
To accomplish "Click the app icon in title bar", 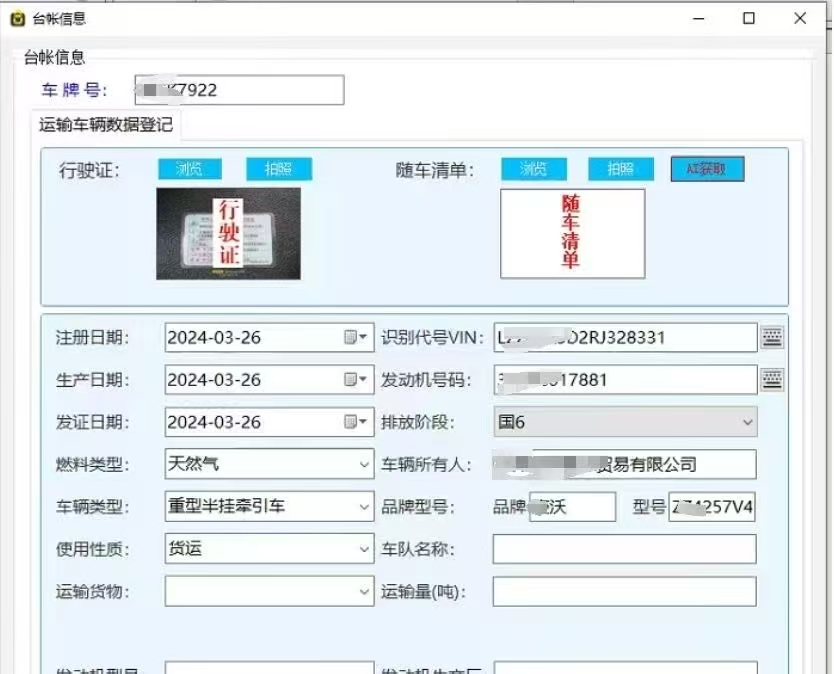I will pos(17,18).
